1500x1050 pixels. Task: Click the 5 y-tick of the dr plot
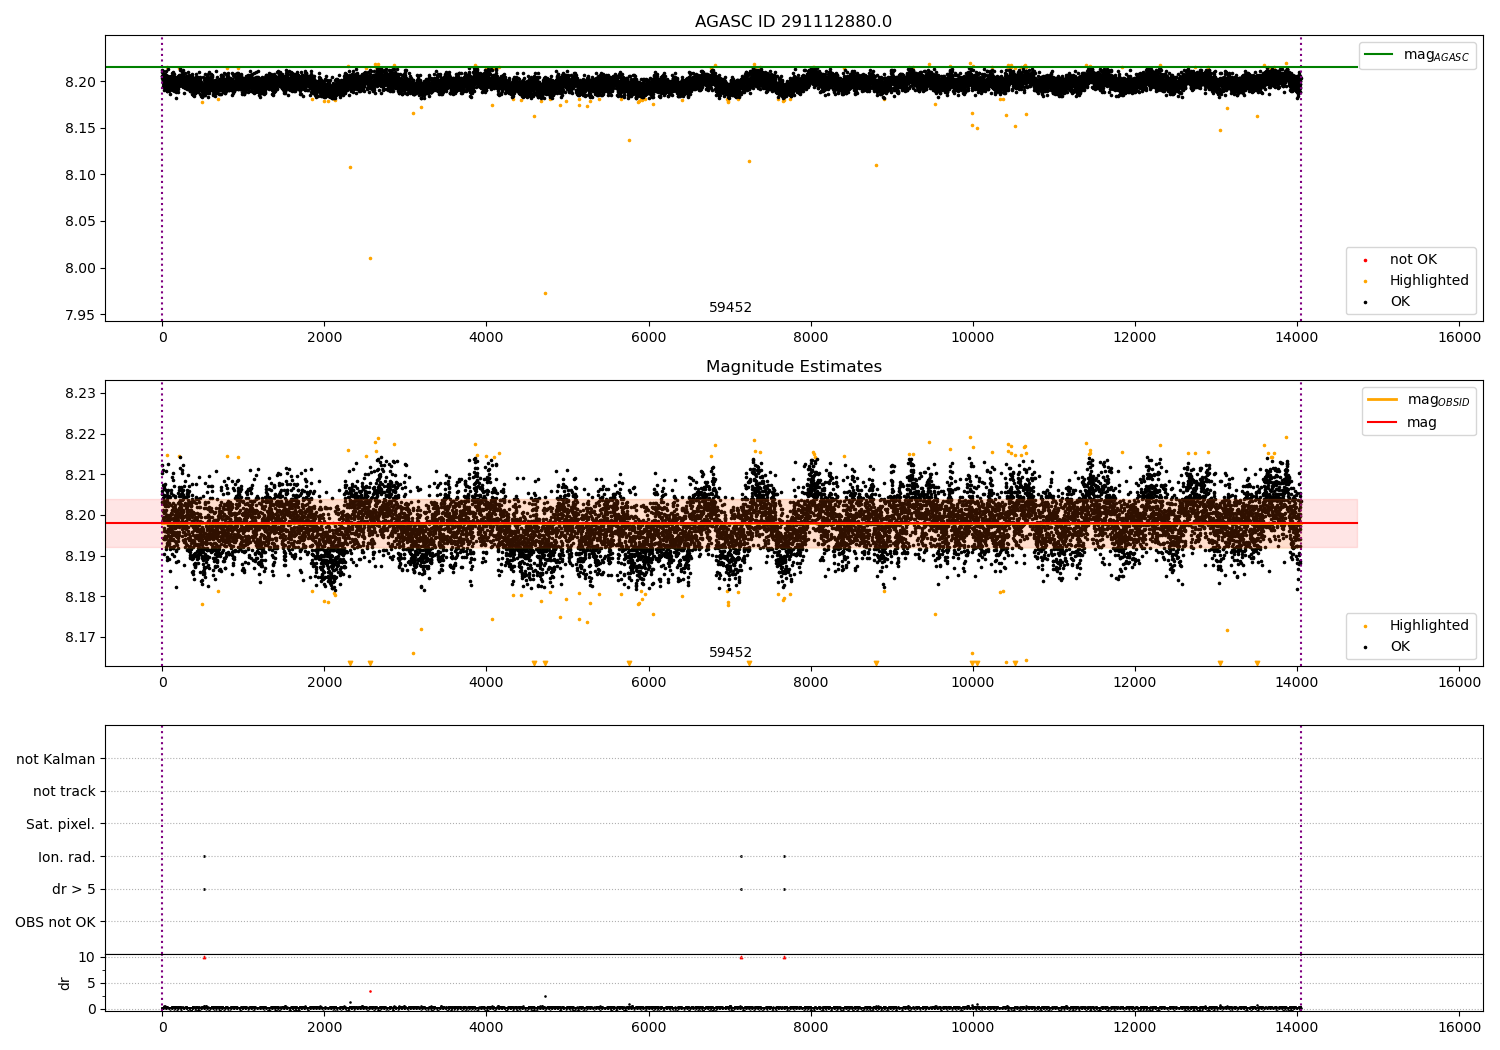click(x=92, y=983)
